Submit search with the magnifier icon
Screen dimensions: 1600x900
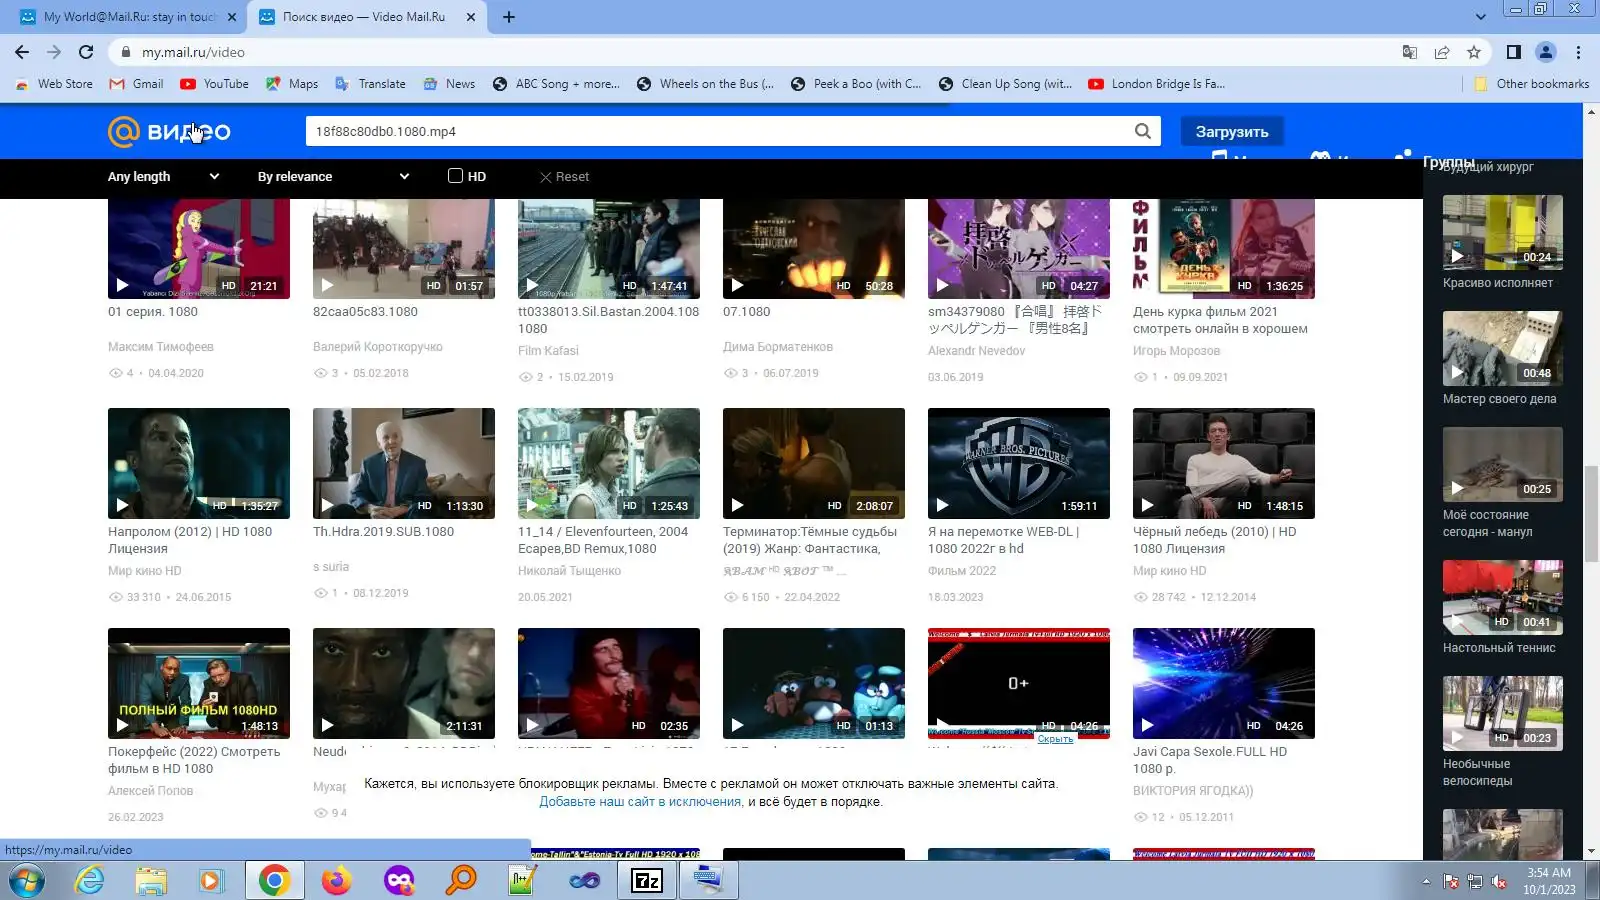click(1143, 131)
